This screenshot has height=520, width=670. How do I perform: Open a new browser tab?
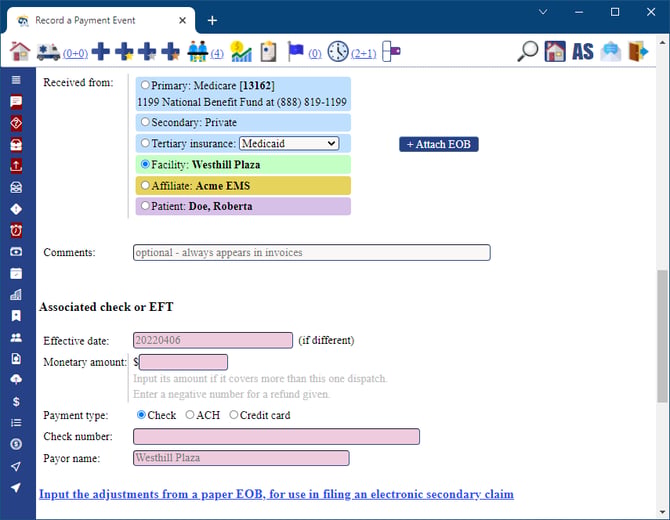coord(212,20)
